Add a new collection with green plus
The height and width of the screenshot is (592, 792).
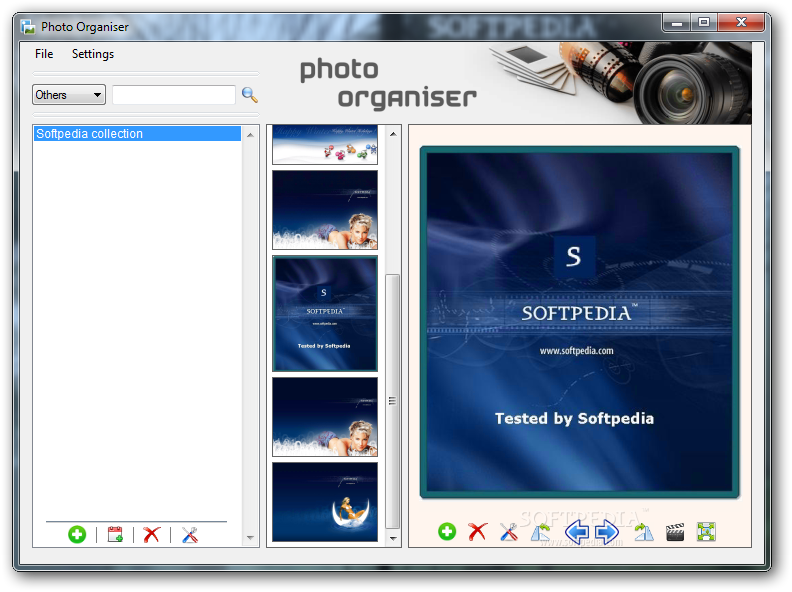[77, 534]
